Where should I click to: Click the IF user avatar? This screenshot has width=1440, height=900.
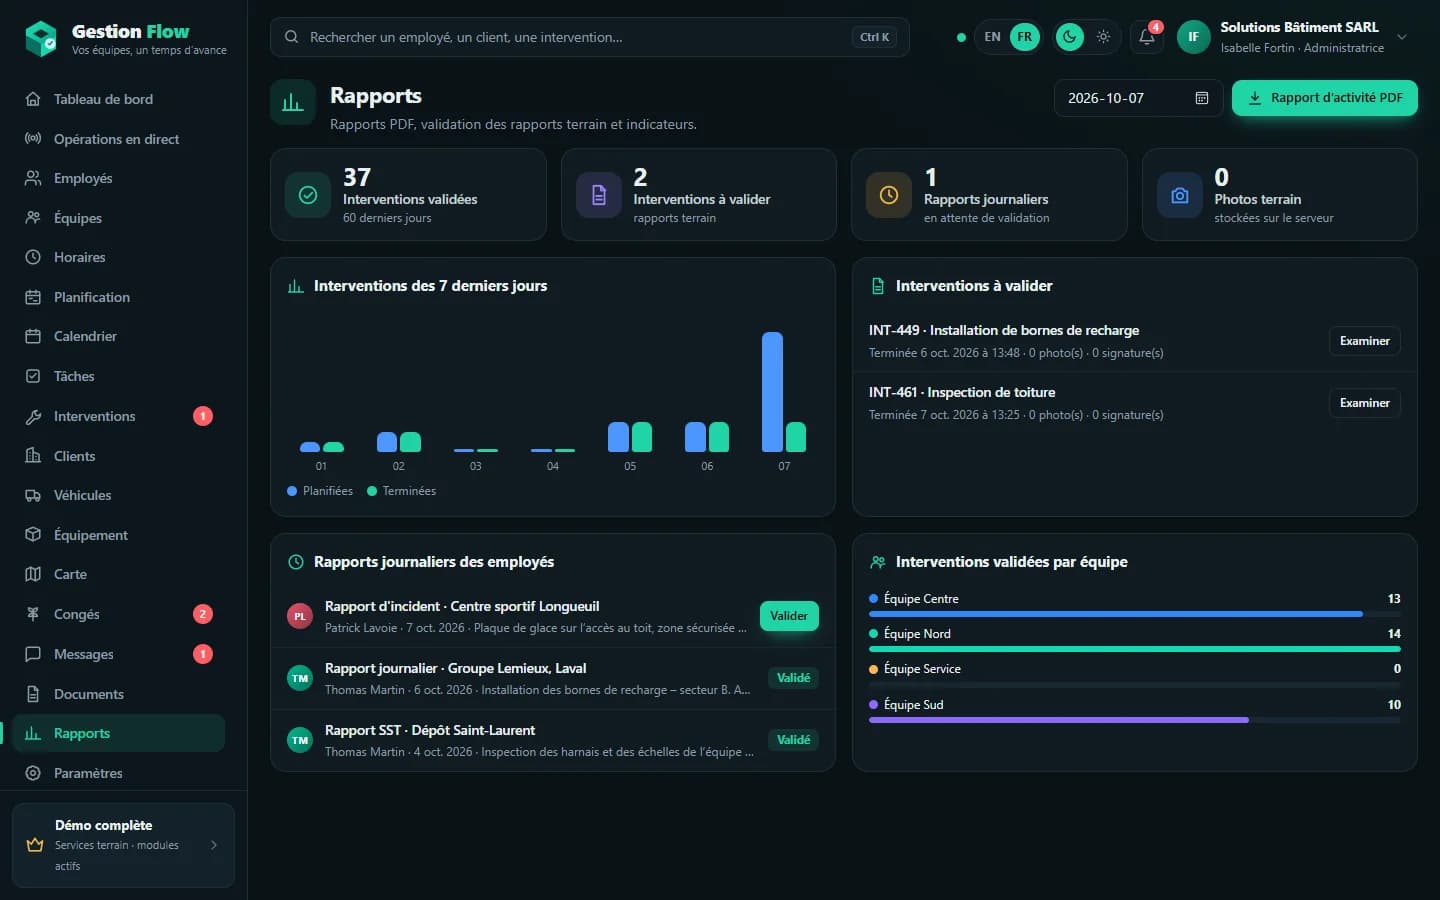1193,37
